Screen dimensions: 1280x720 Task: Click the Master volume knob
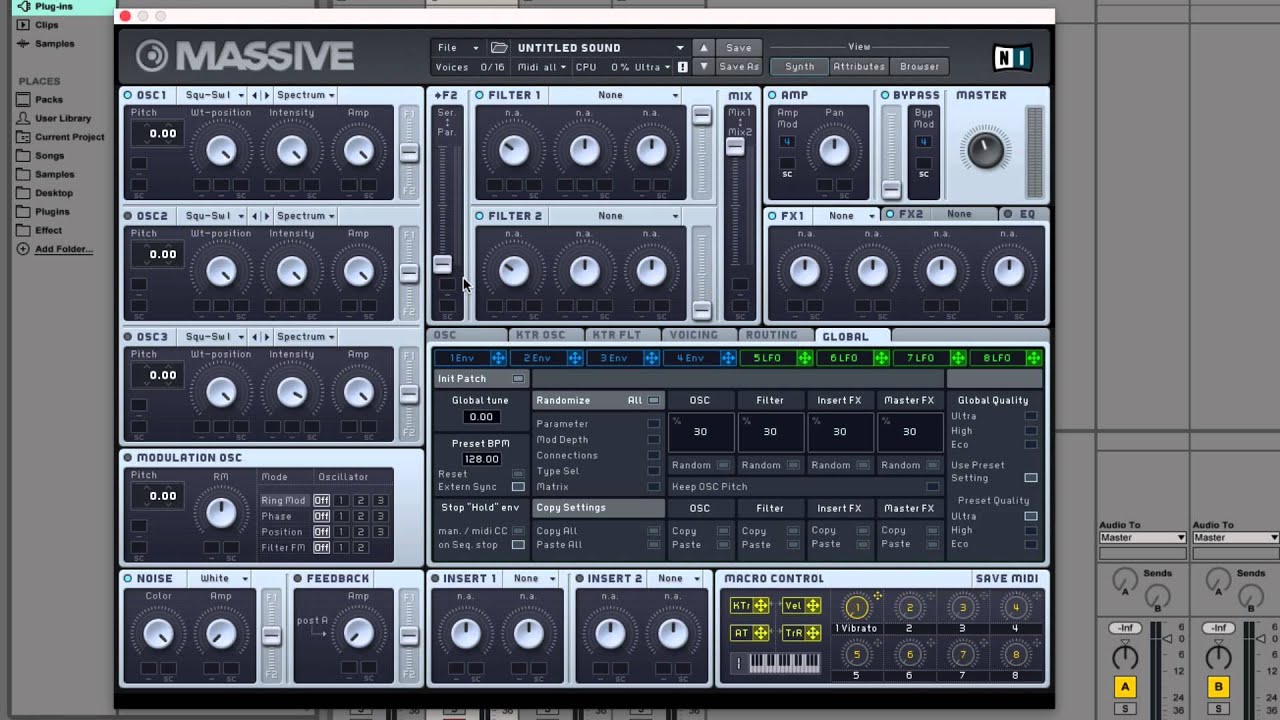tap(984, 151)
